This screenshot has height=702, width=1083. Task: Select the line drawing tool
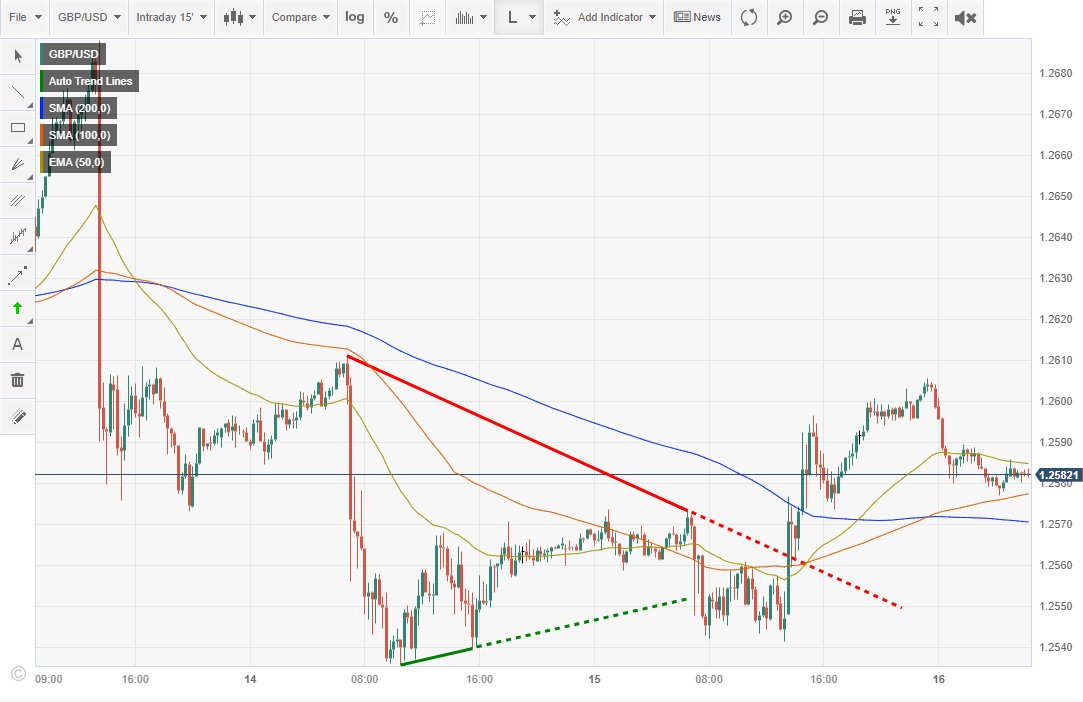pos(18,92)
